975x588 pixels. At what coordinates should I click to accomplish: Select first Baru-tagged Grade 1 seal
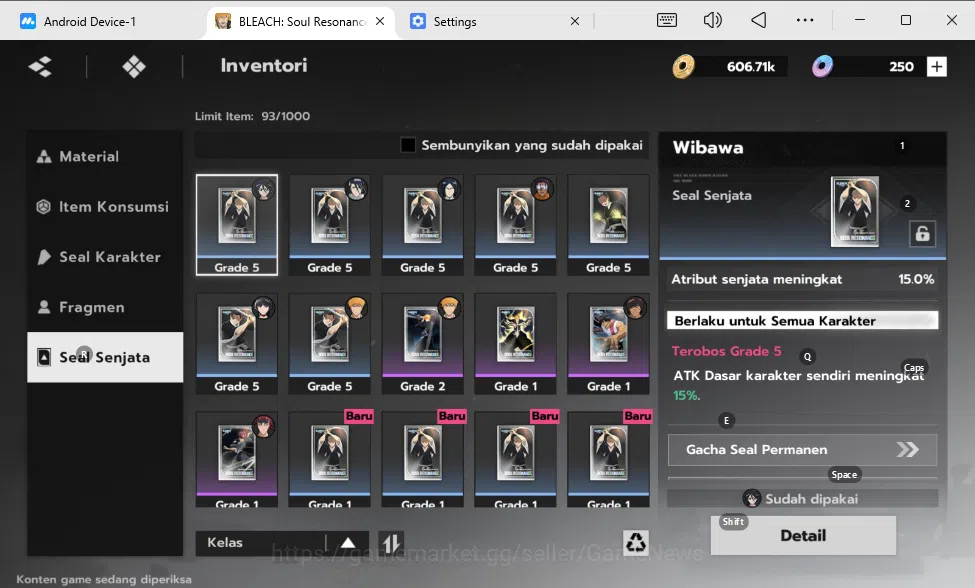coord(330,459)
